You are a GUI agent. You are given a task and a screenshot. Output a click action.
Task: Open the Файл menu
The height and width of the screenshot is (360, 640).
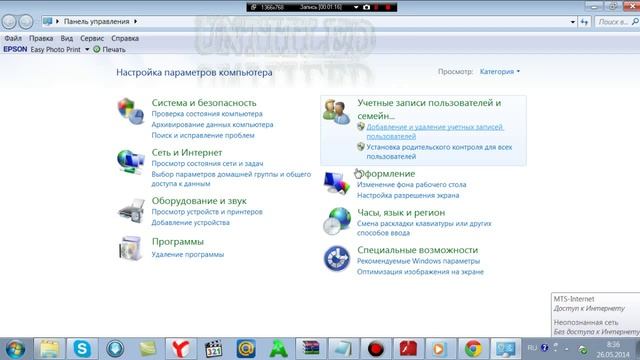pos(13,38)
